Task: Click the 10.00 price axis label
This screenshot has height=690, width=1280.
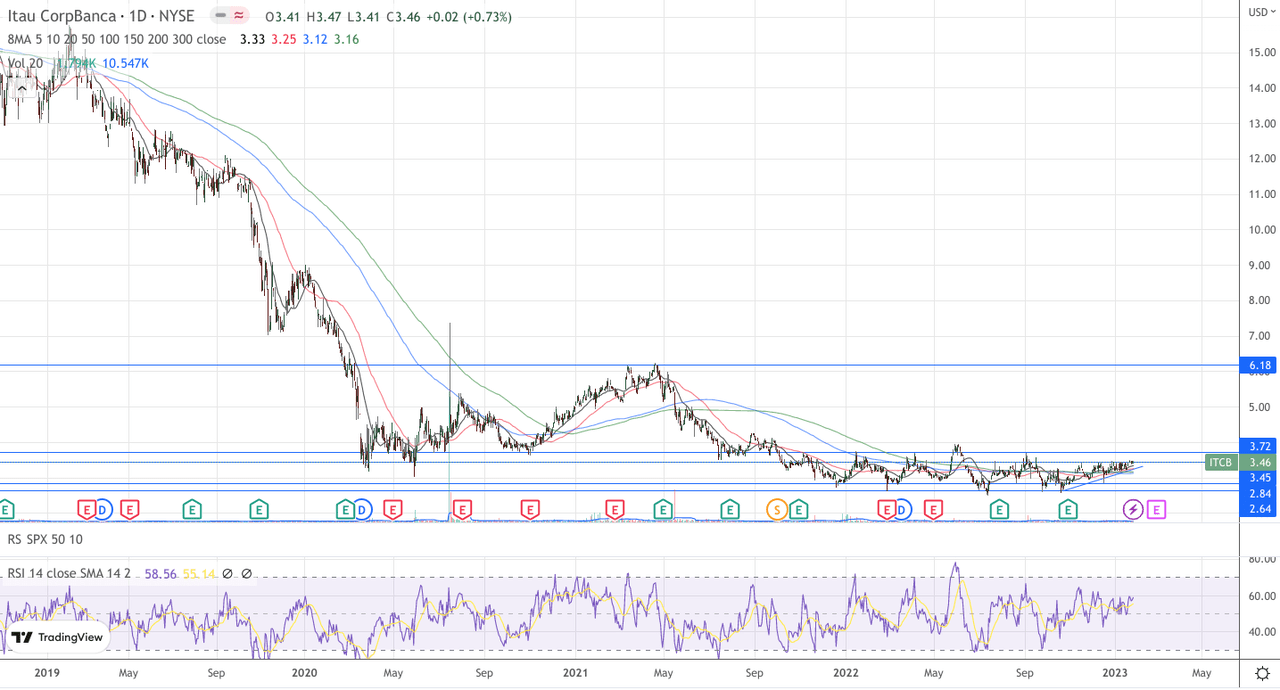Action: 1260,229
